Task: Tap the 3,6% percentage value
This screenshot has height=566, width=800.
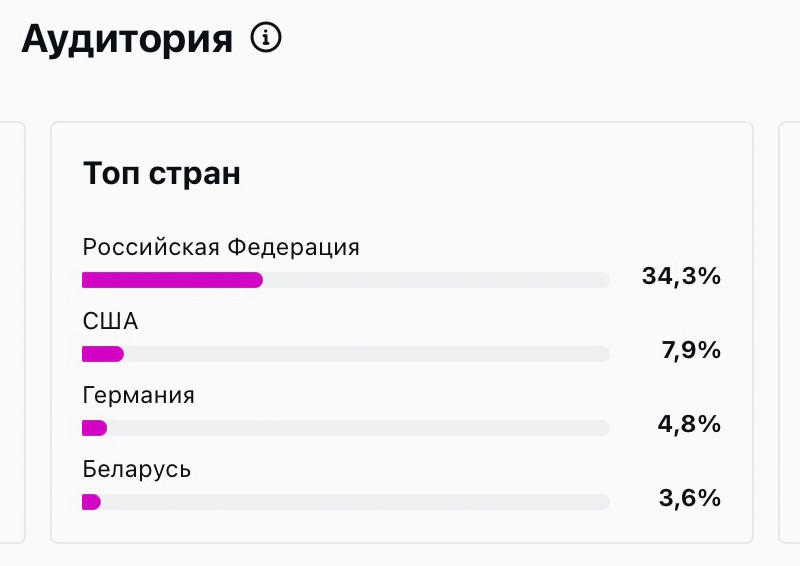Action: pos(689,498)
